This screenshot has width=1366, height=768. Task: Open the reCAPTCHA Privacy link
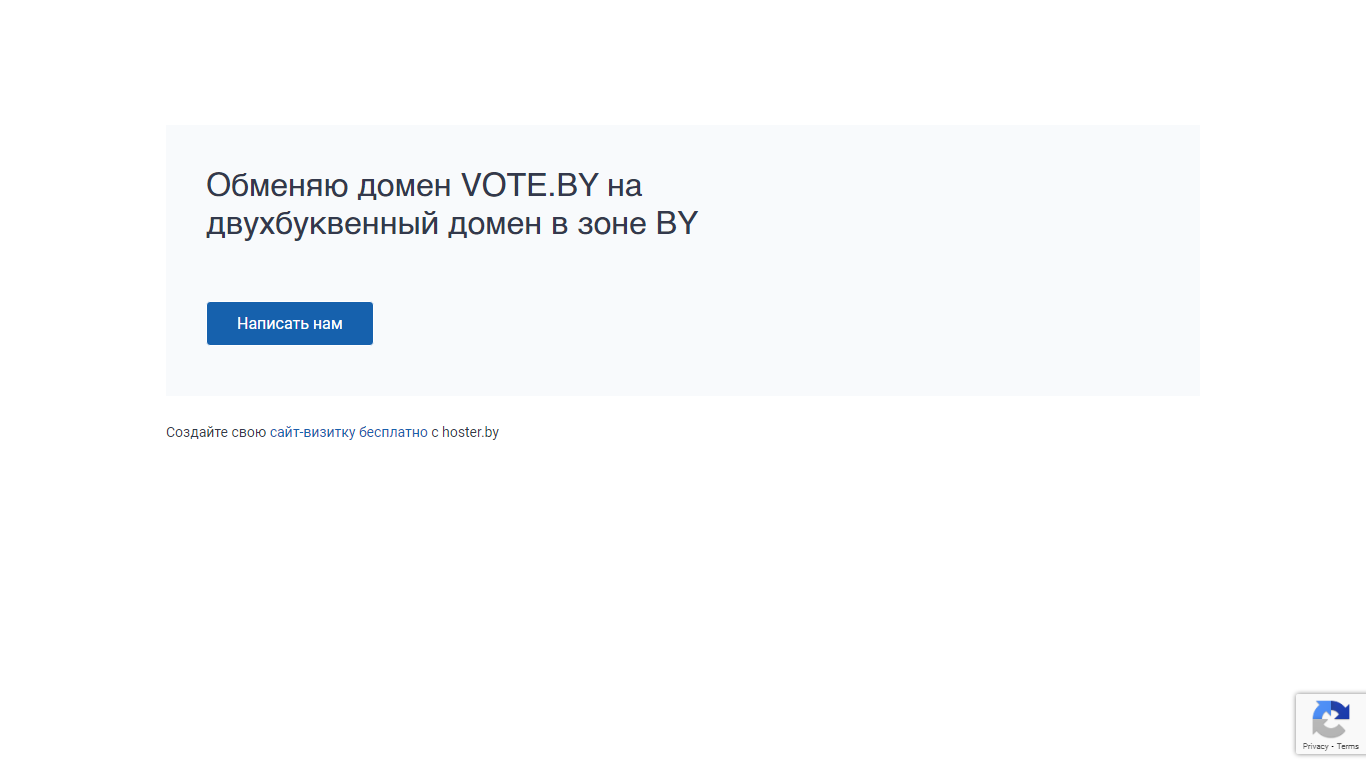(x=1315, y=747)
